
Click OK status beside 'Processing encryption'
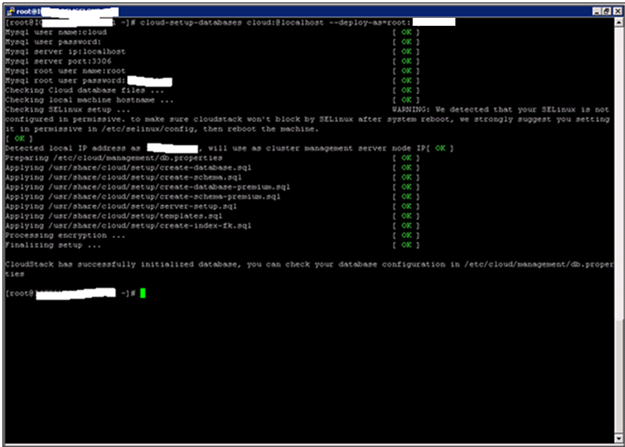point(406,235)
